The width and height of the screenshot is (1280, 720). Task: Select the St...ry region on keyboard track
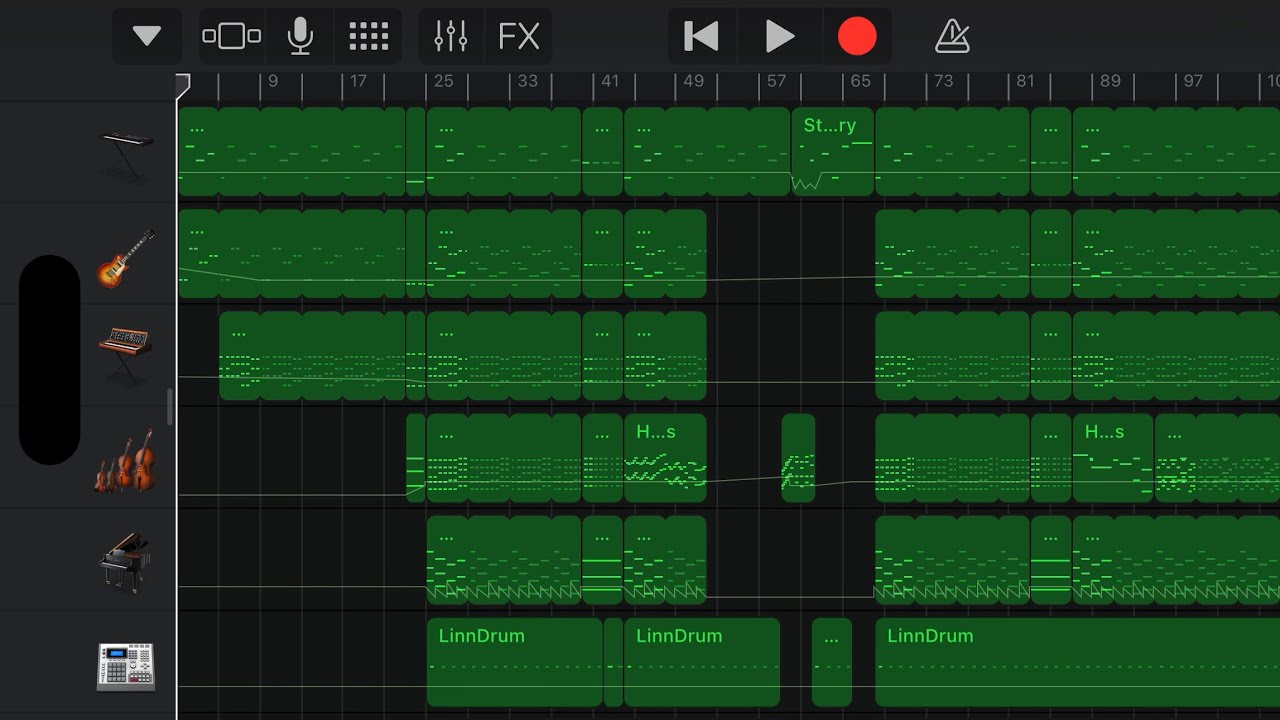pyautogui.click(x=832, y=151)
